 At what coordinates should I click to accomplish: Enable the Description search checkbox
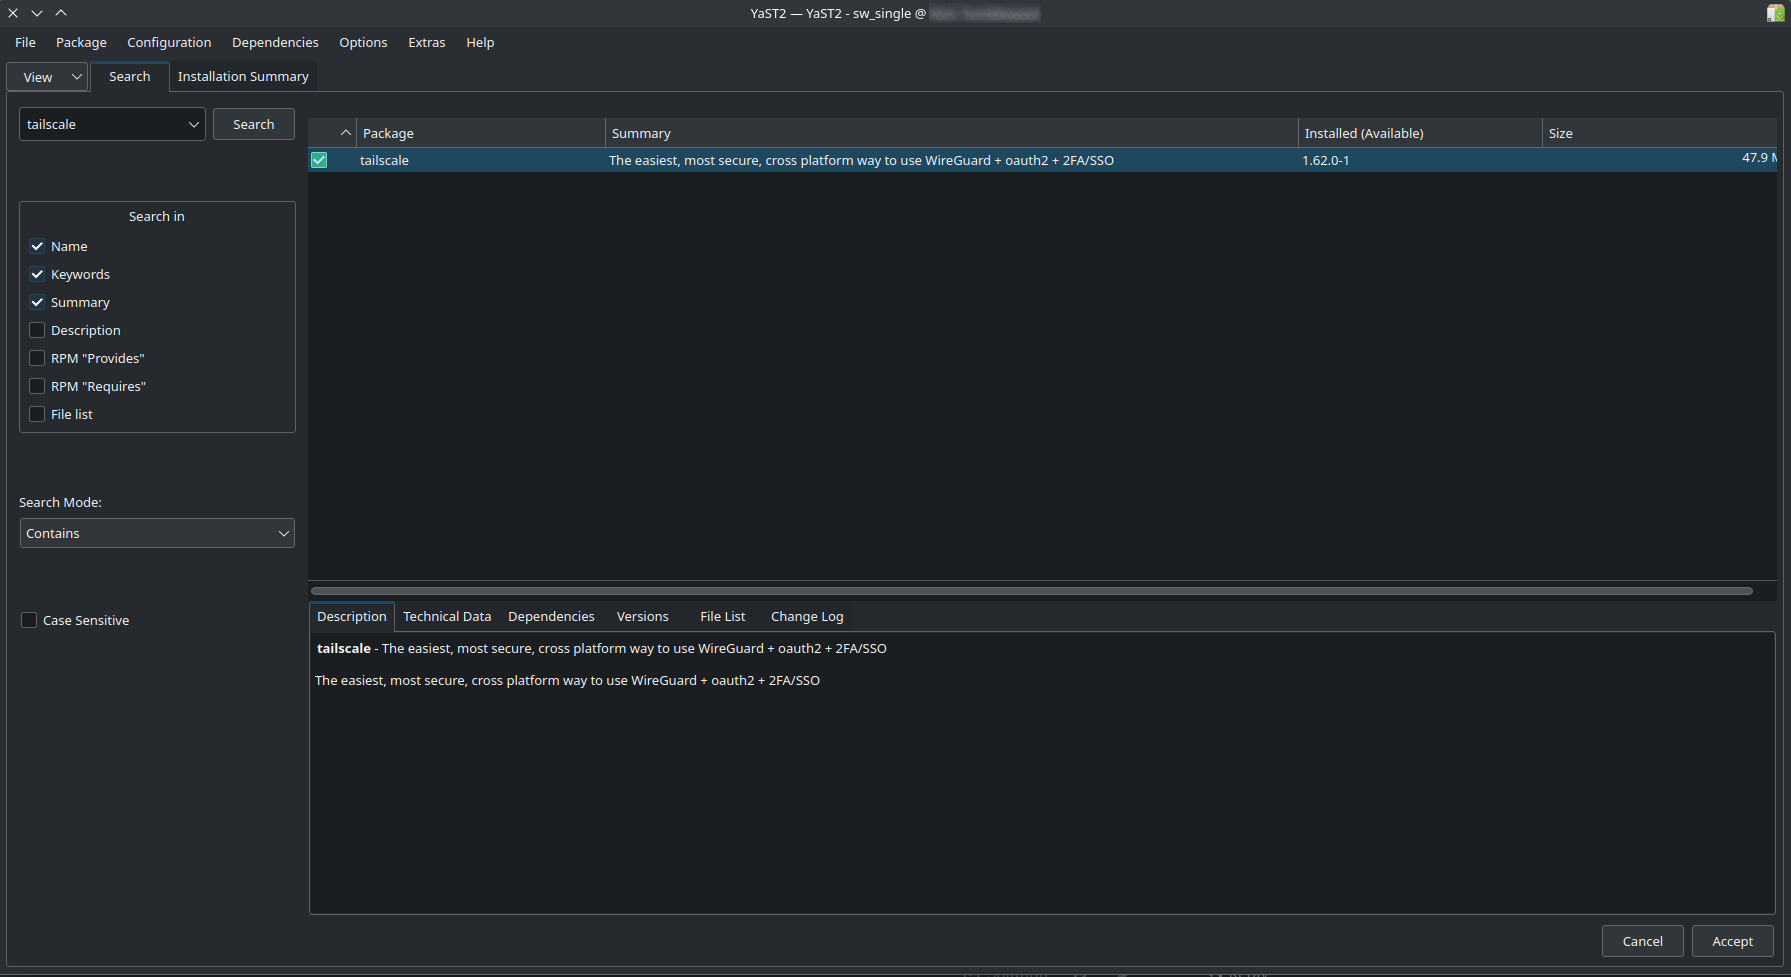coord(37,330)
